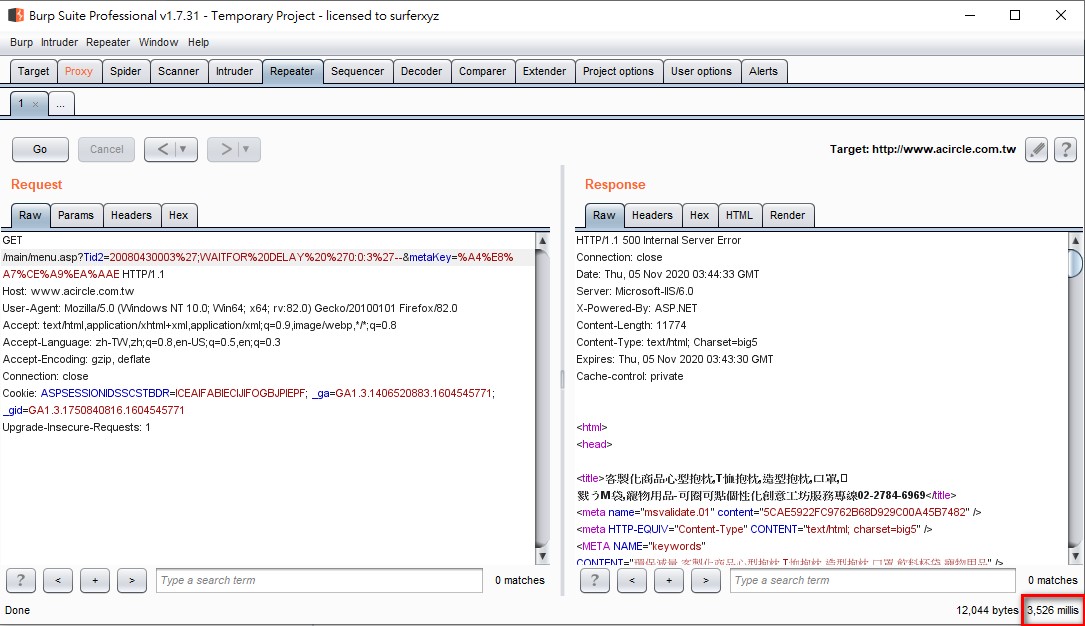Go to previous match in response search
Viewport: 1085px width, 626px height.
632,580
